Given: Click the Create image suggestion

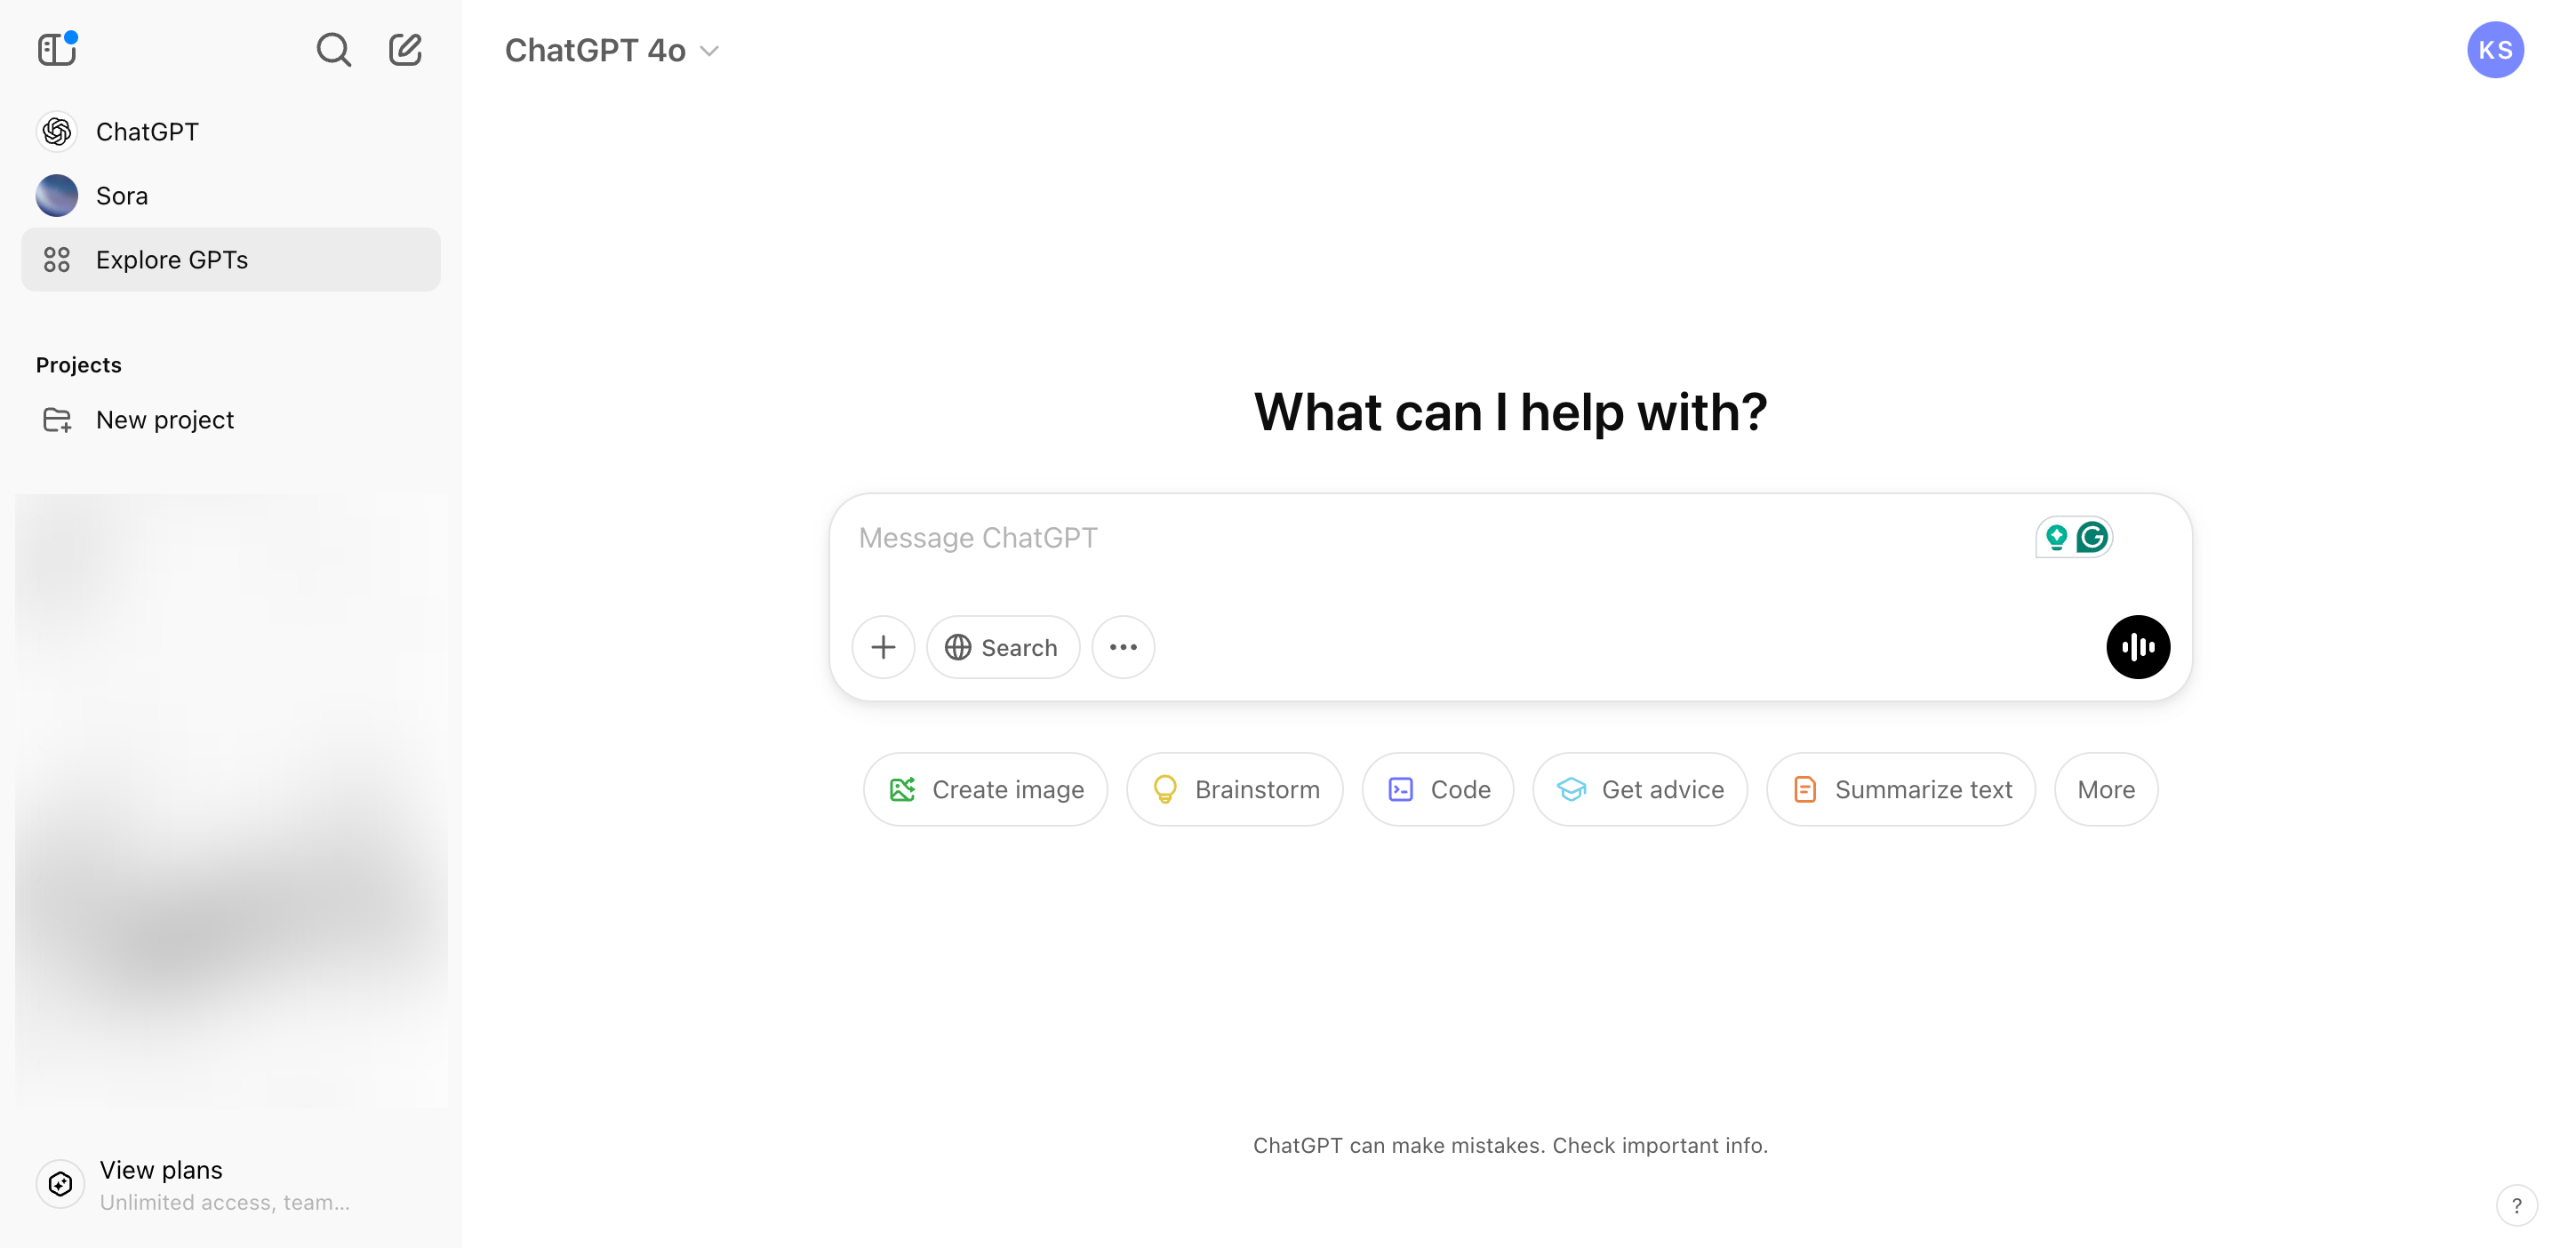Looking at the screenshot, I should tap(985, 789).
